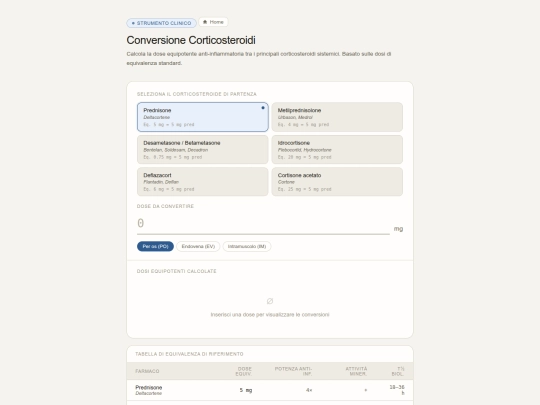Click the Strumento Clinico badge dot

(x=133, y=23)
